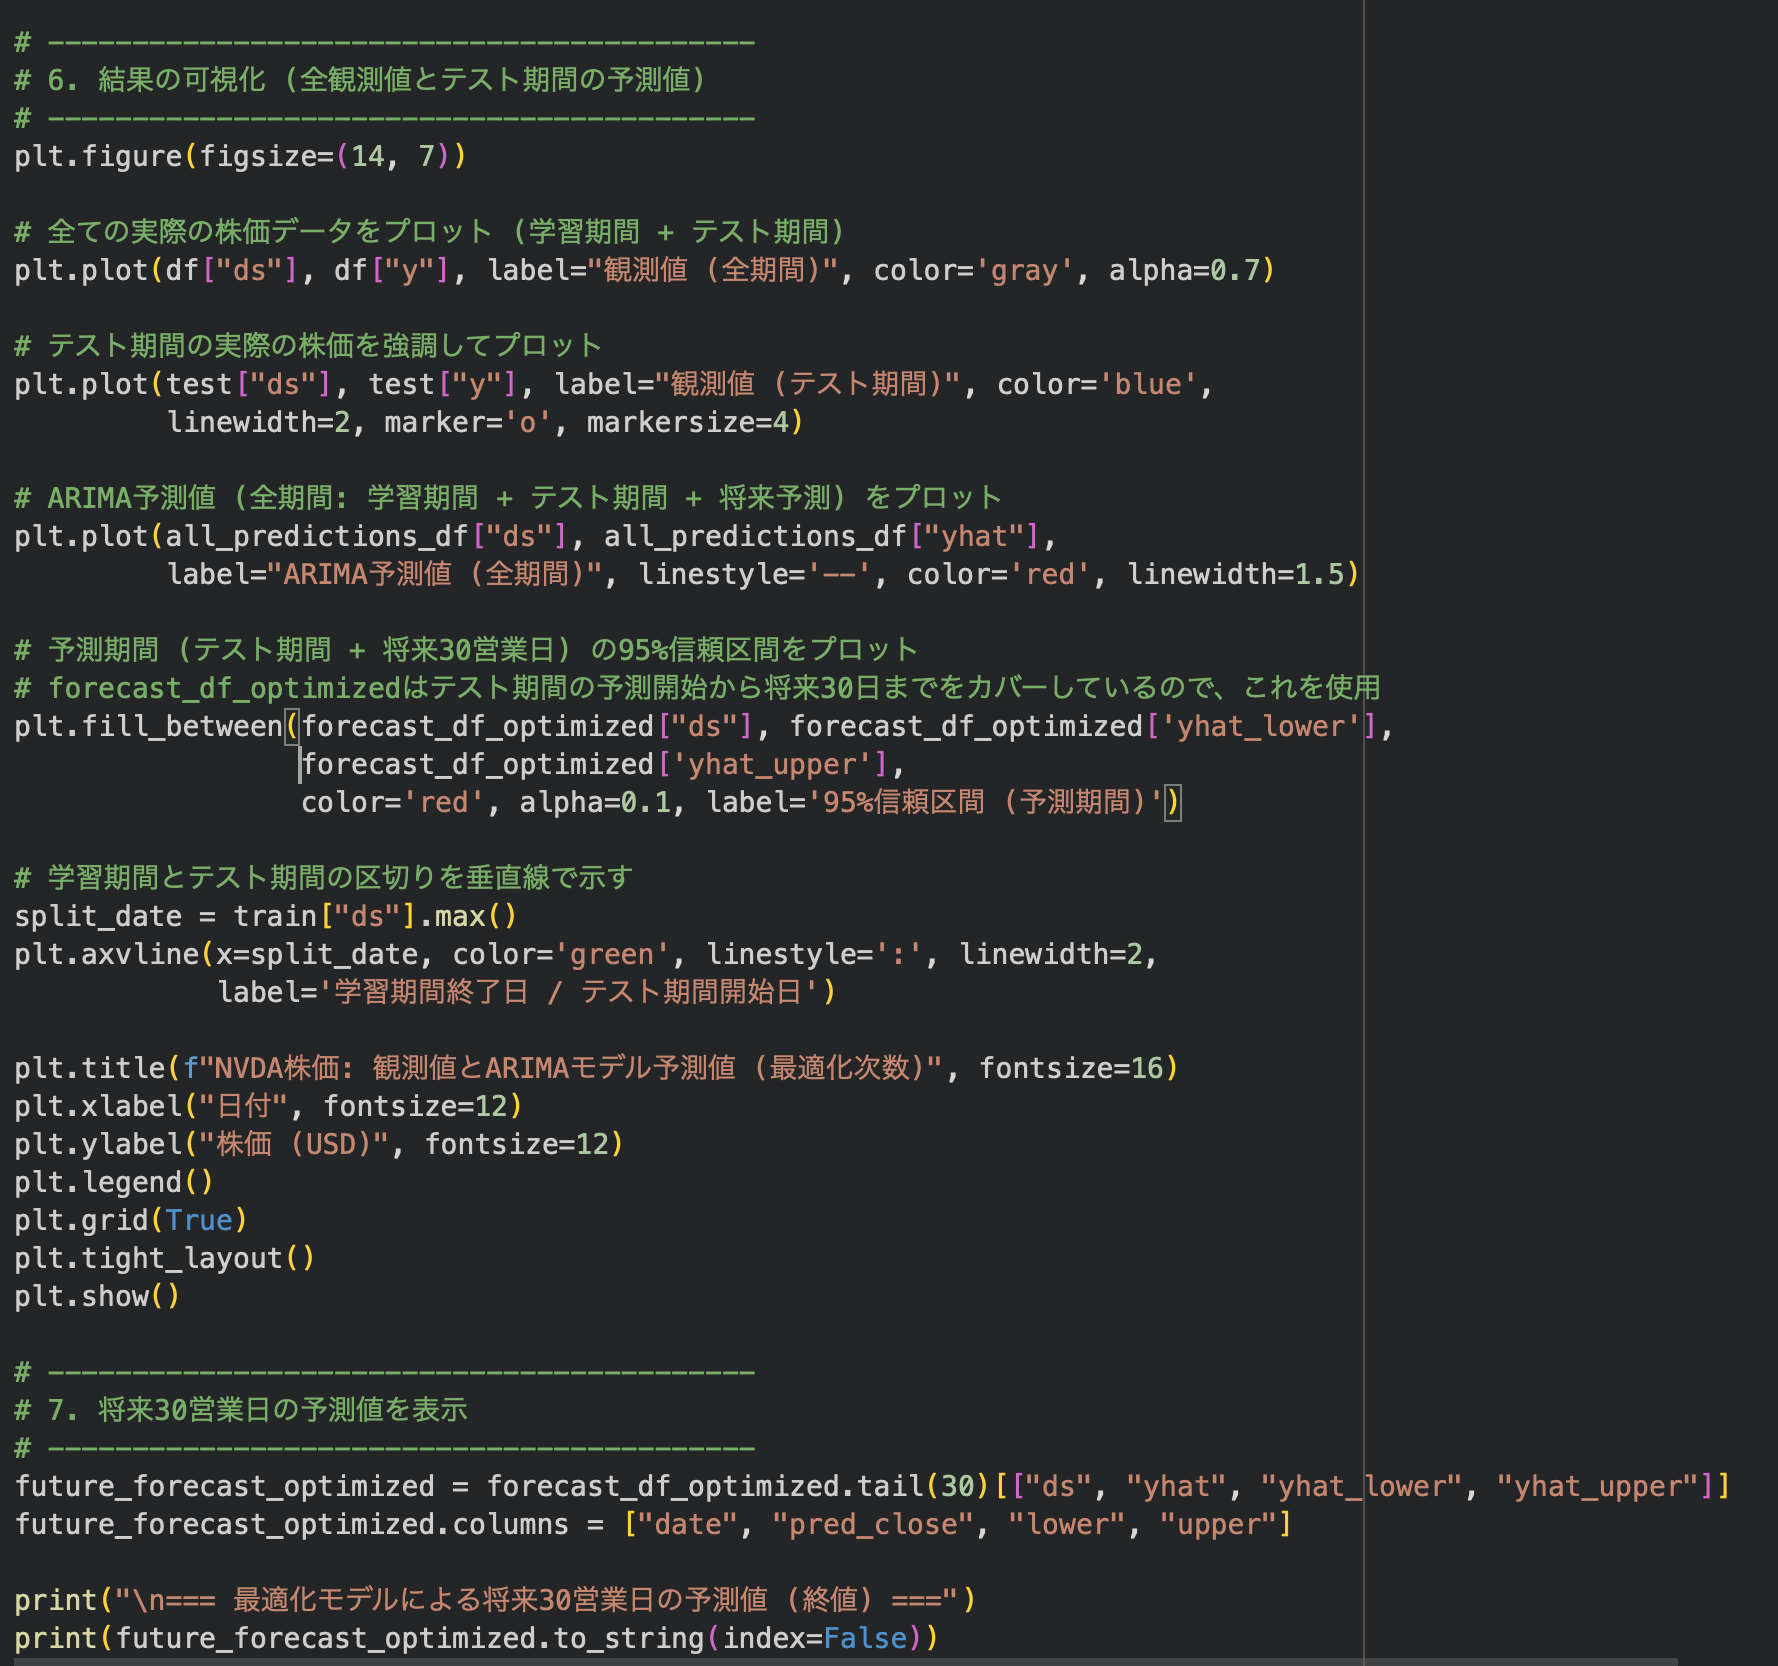The width and height of the screenshot is (1778, 1666).
Task: Click the comment '# 予測期間 (テスト期間 + 将来30営業日)'
Action: pyautogui.click(x=466, y=650)
